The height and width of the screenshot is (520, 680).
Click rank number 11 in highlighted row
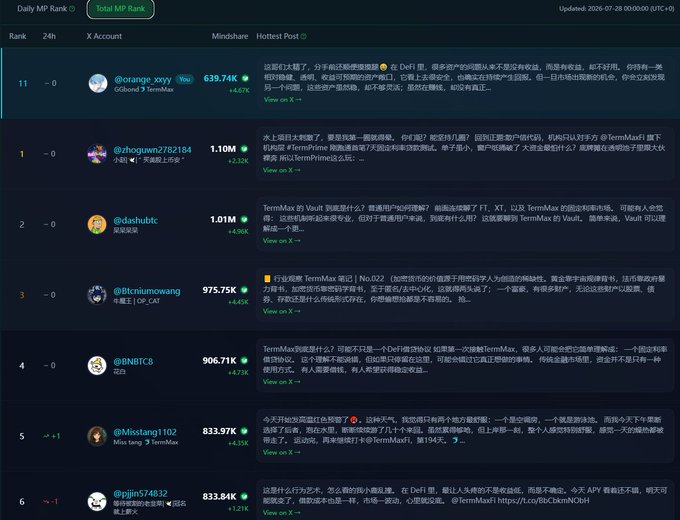(23, 83)
